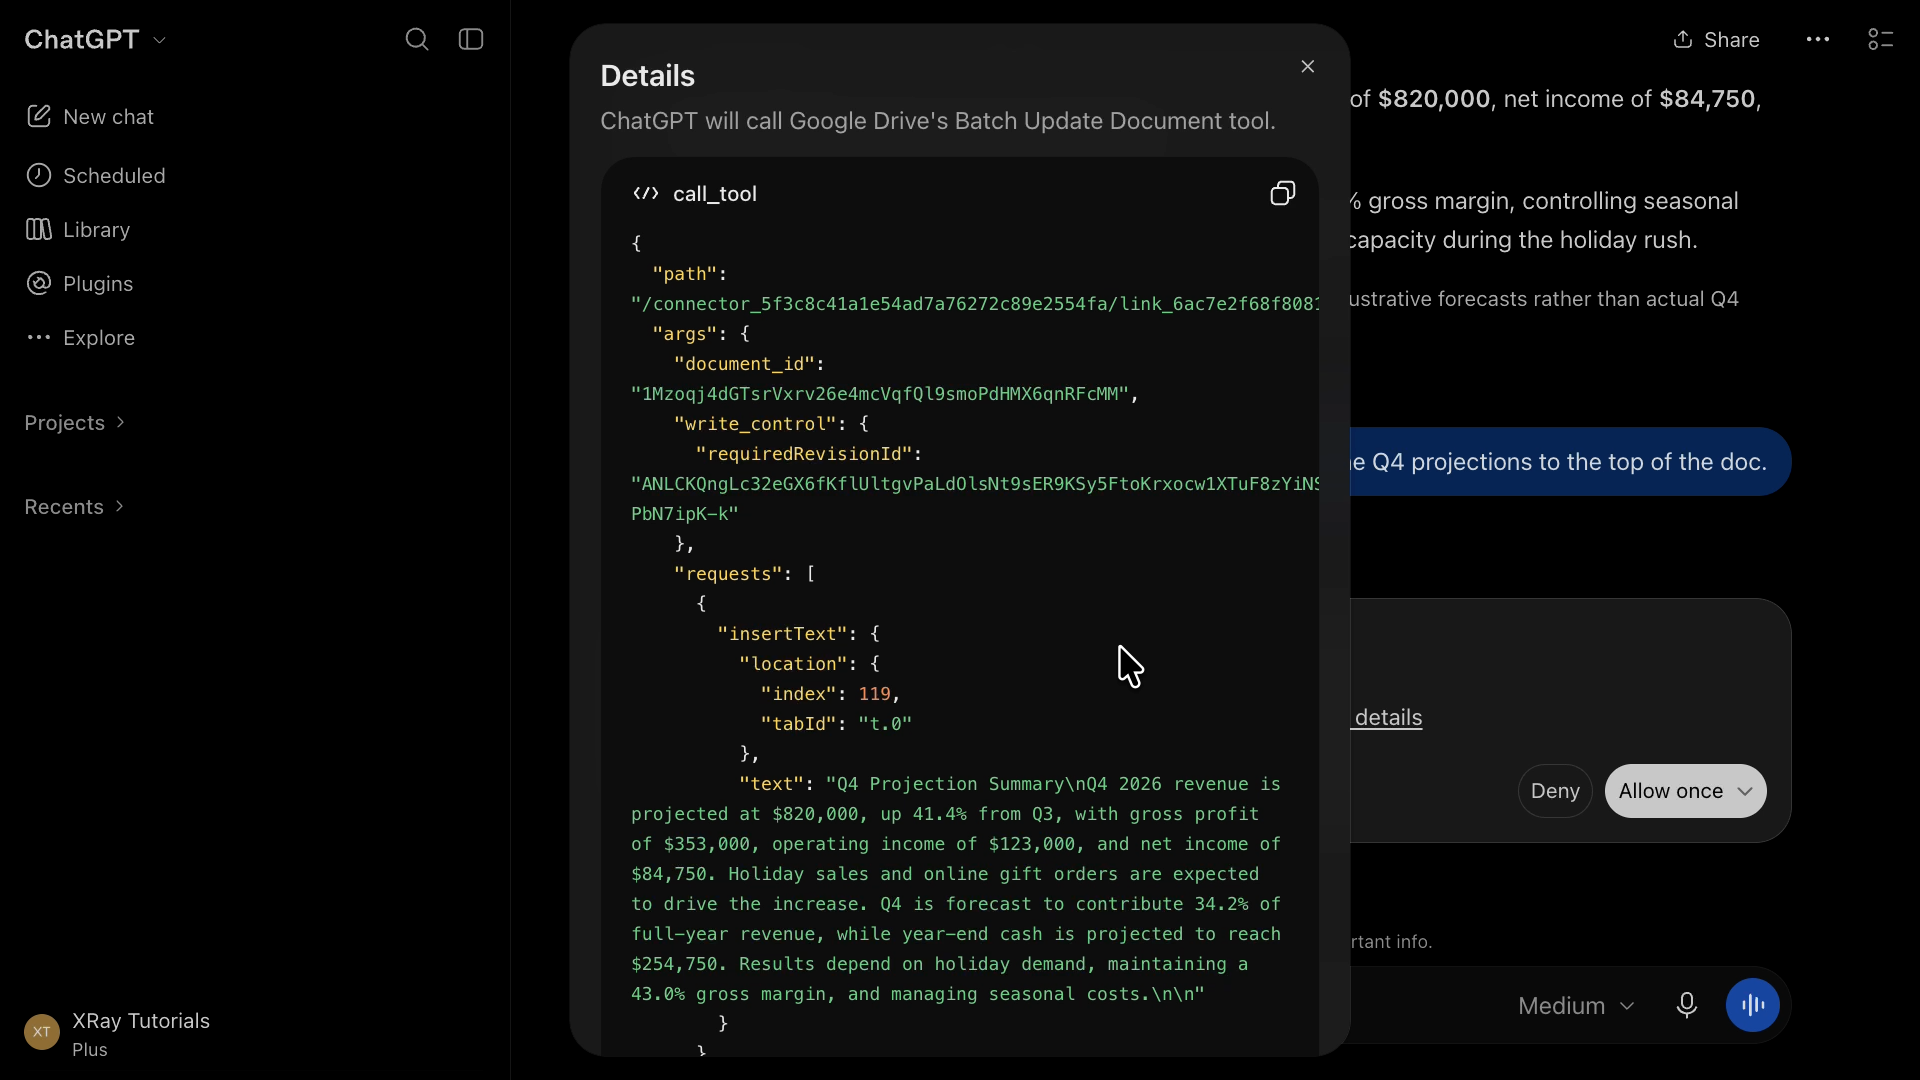
Task: Open the ChatGPT model dropdown
Action: 95,39
